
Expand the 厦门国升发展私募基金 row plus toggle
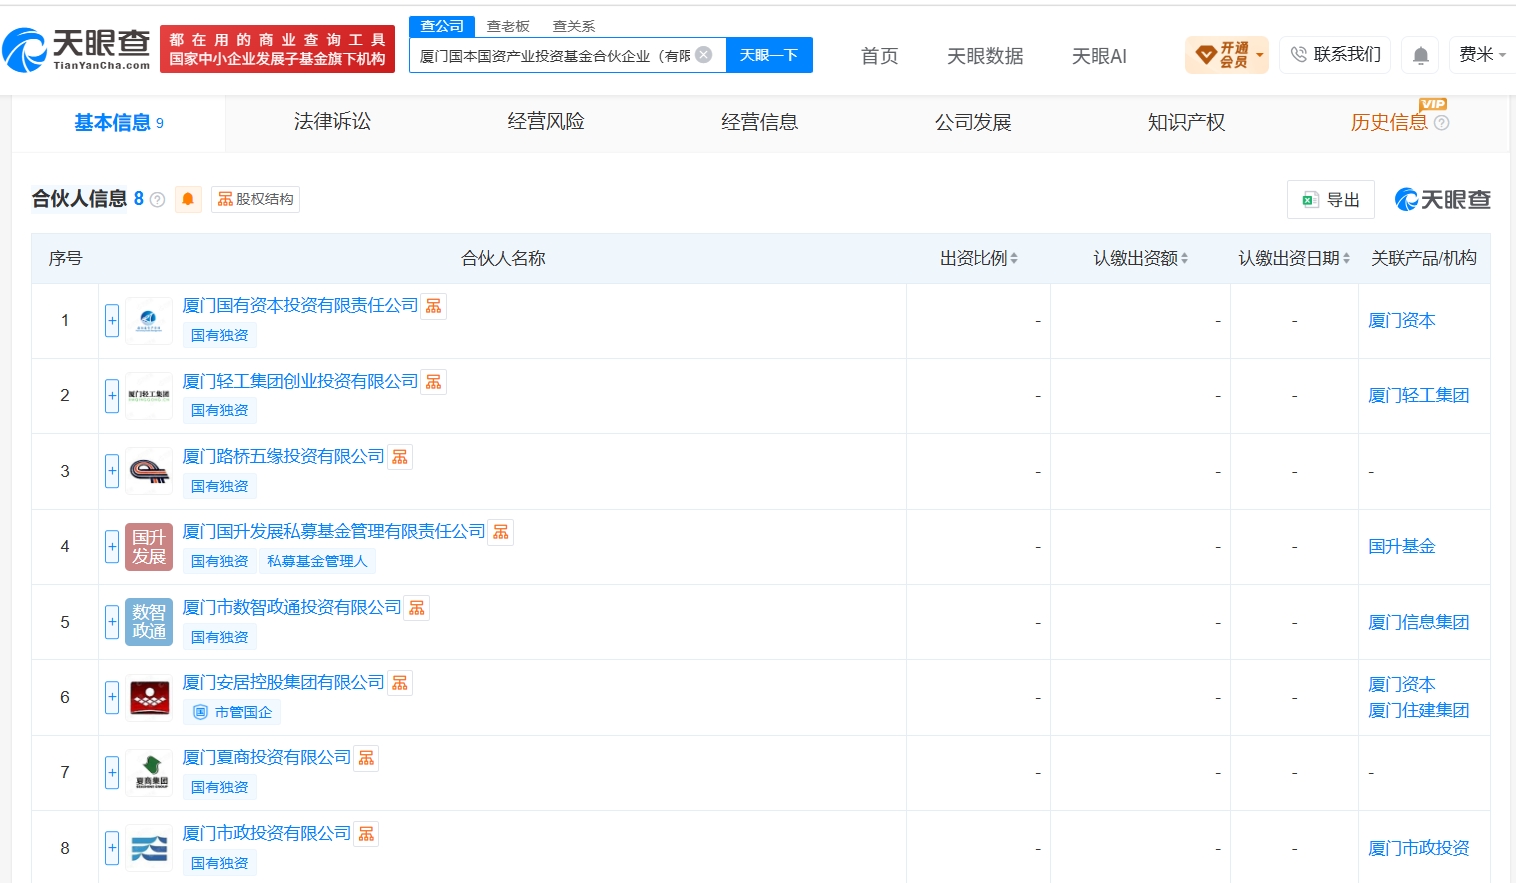112,547
